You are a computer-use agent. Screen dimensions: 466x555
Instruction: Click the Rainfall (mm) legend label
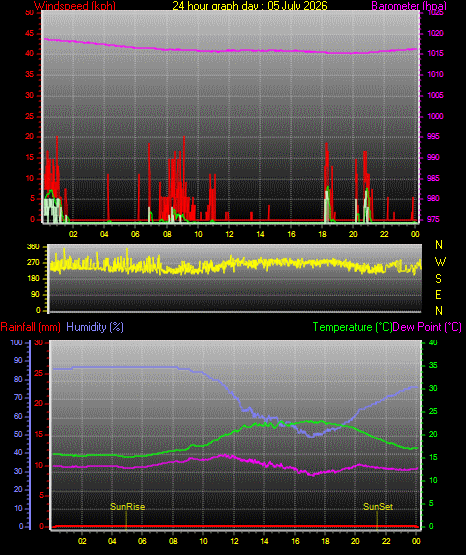pyautogui.click(x=30, y=327)
